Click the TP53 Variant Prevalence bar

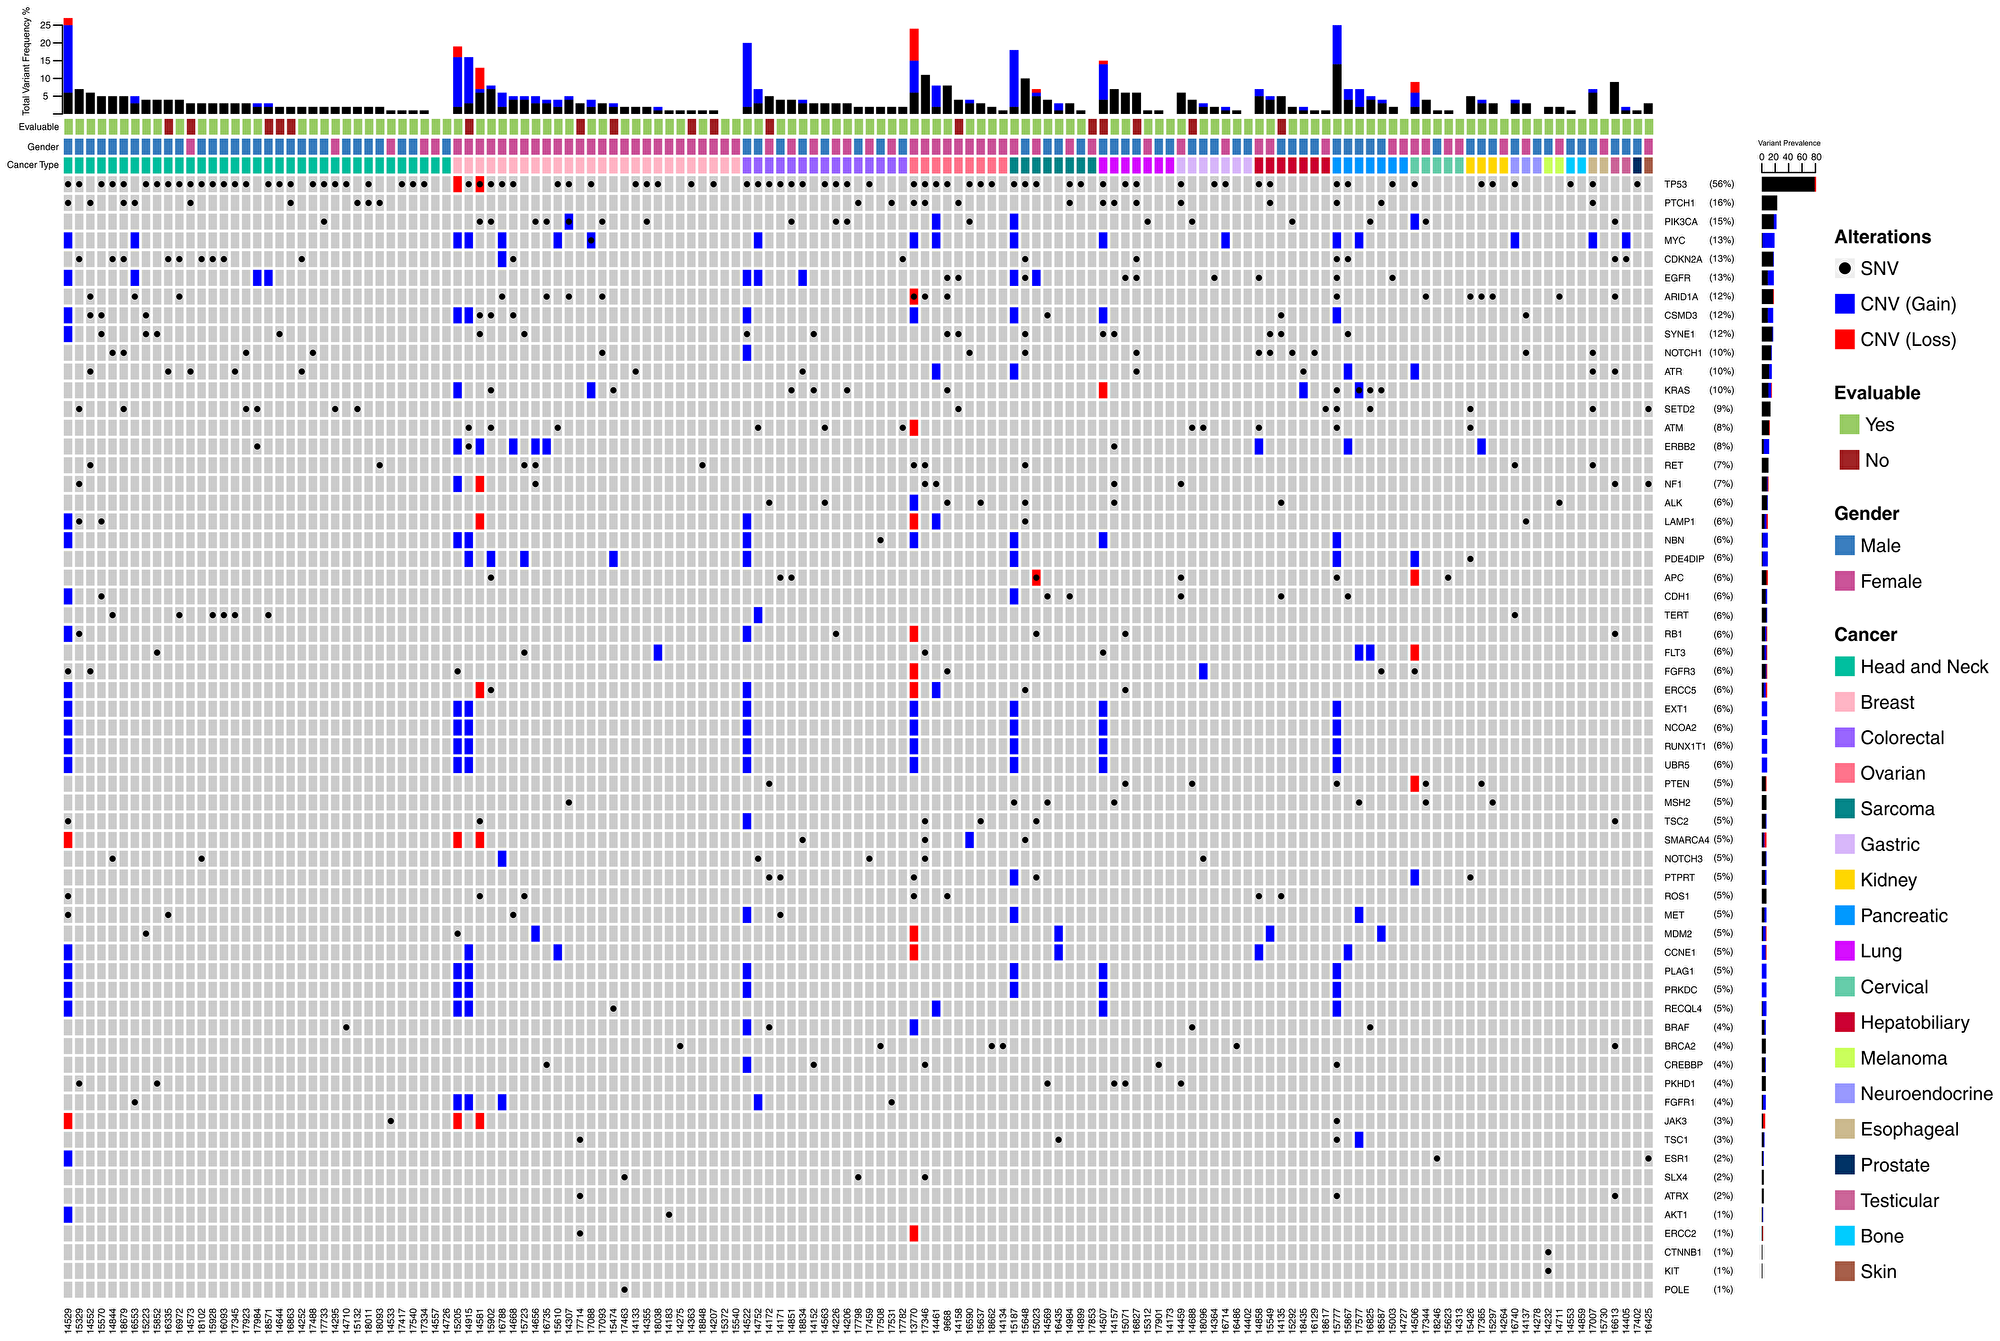pos(1790,184)
